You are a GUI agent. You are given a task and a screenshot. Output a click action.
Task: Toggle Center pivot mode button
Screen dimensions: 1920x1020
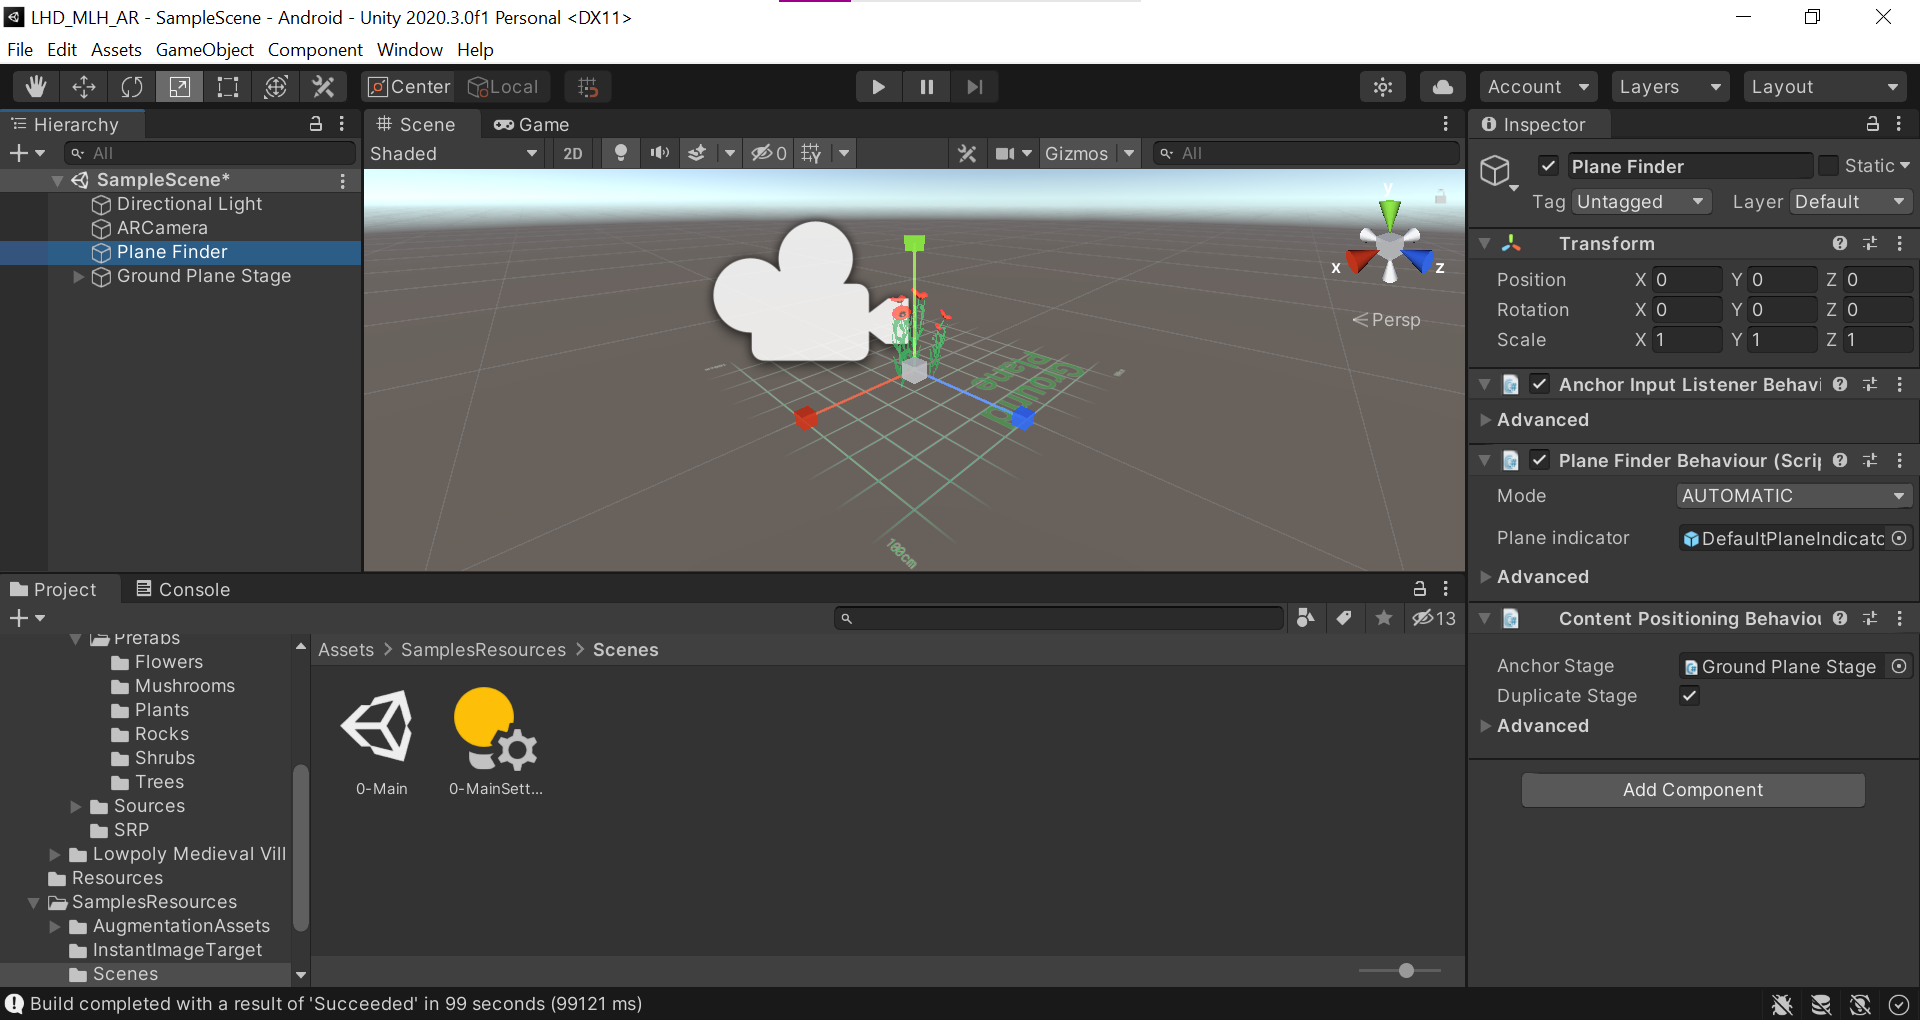tap(408, 87)
